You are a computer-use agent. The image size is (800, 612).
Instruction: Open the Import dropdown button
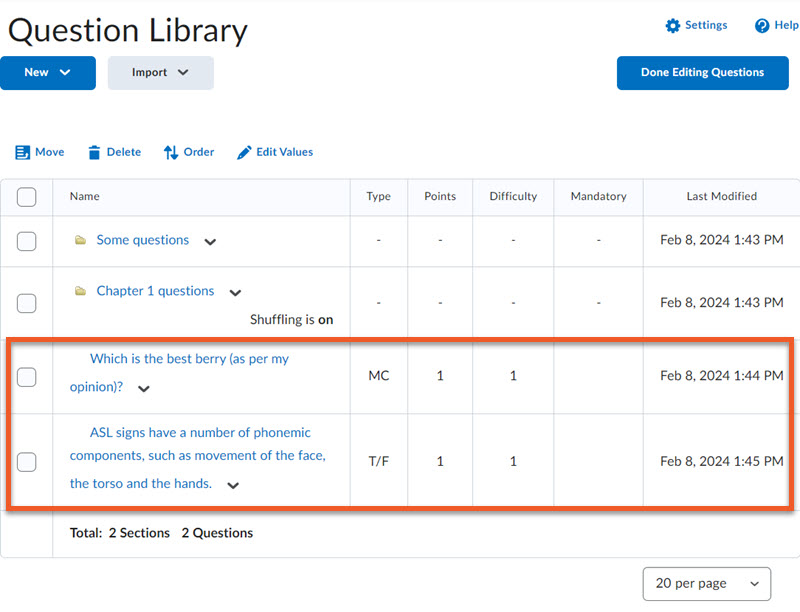(160, 73)
